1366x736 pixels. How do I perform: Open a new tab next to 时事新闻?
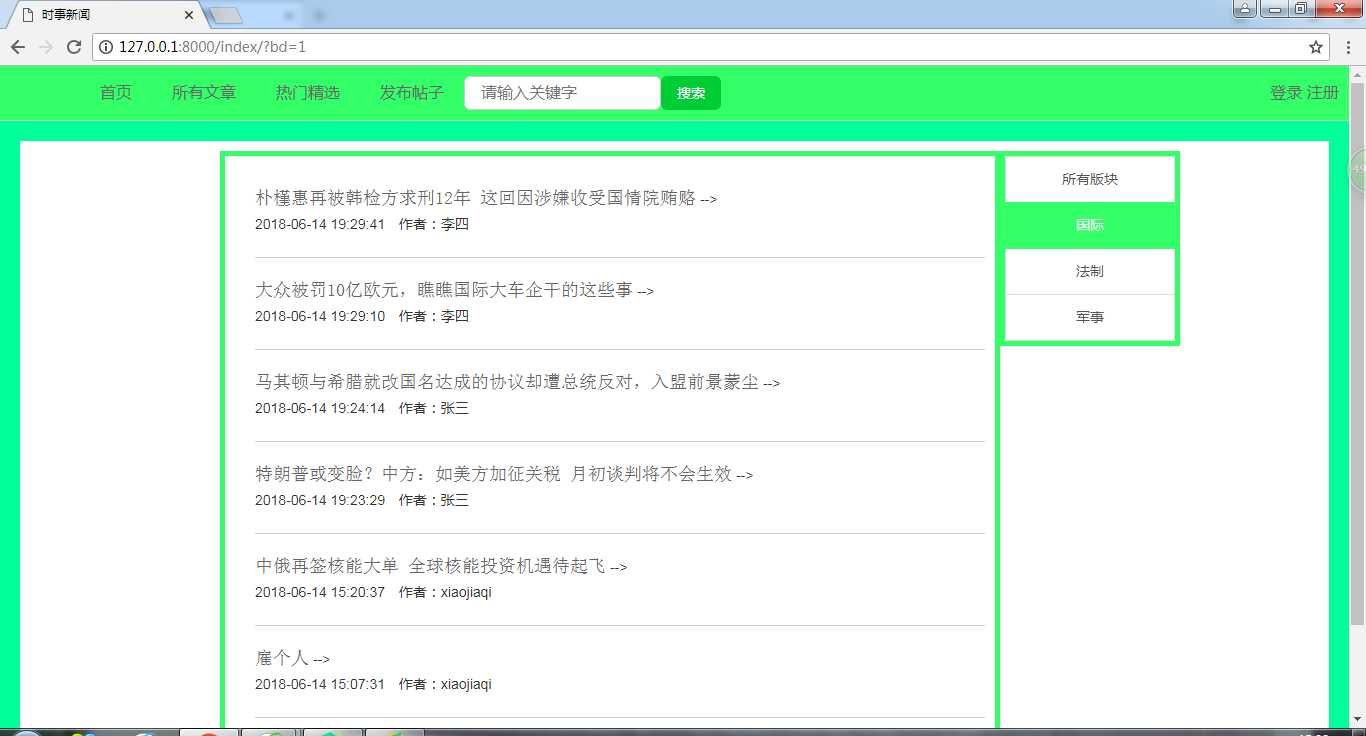pyautogui.click(x=227, y=16)
